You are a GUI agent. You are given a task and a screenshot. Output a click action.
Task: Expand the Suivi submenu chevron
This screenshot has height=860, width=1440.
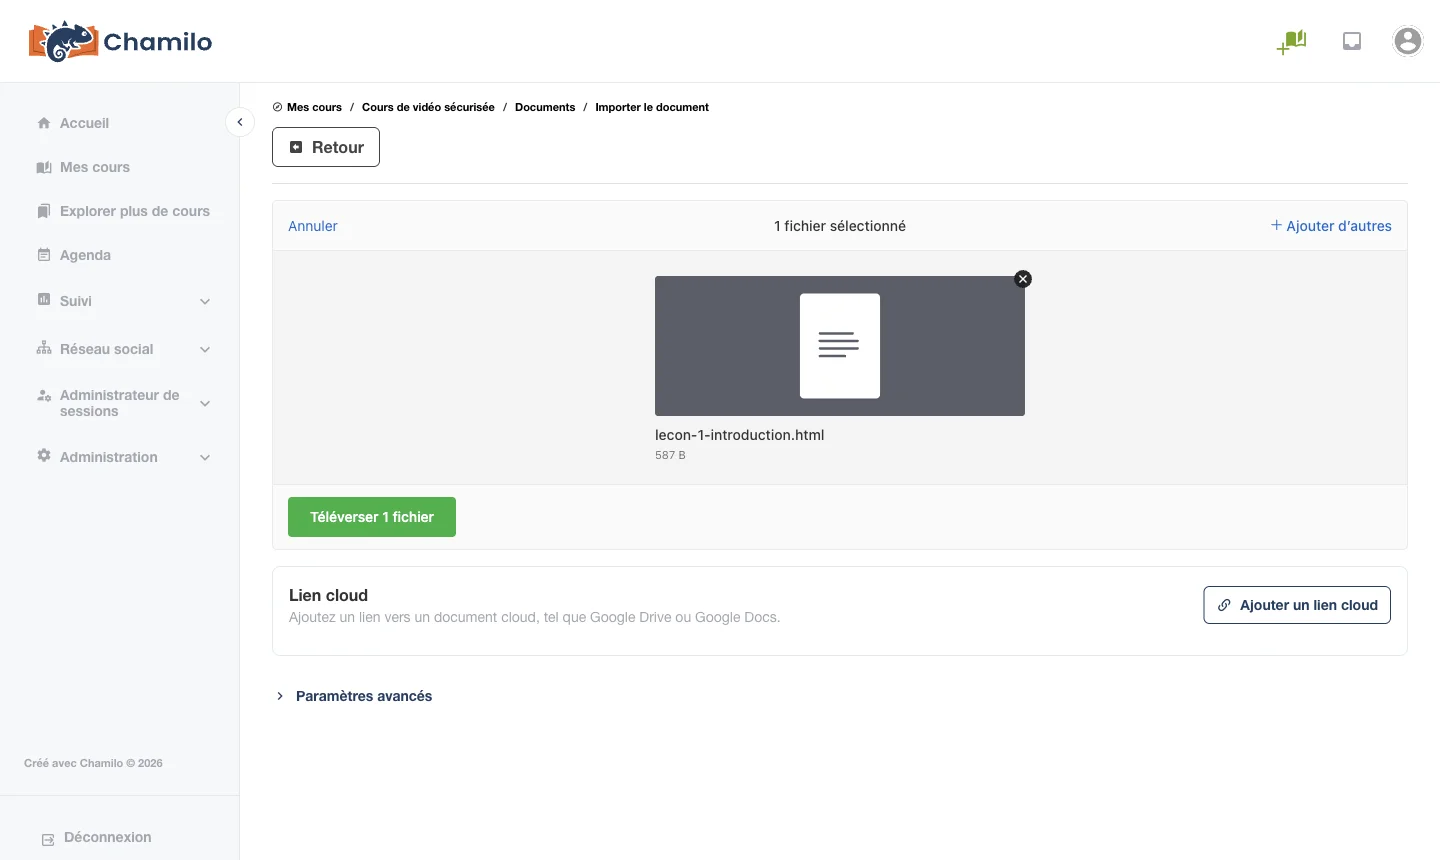(x=205, y=301)
